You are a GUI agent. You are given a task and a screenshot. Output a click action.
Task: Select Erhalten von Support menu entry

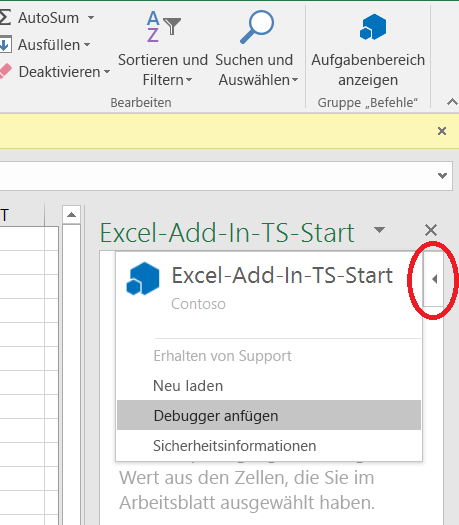269,356
